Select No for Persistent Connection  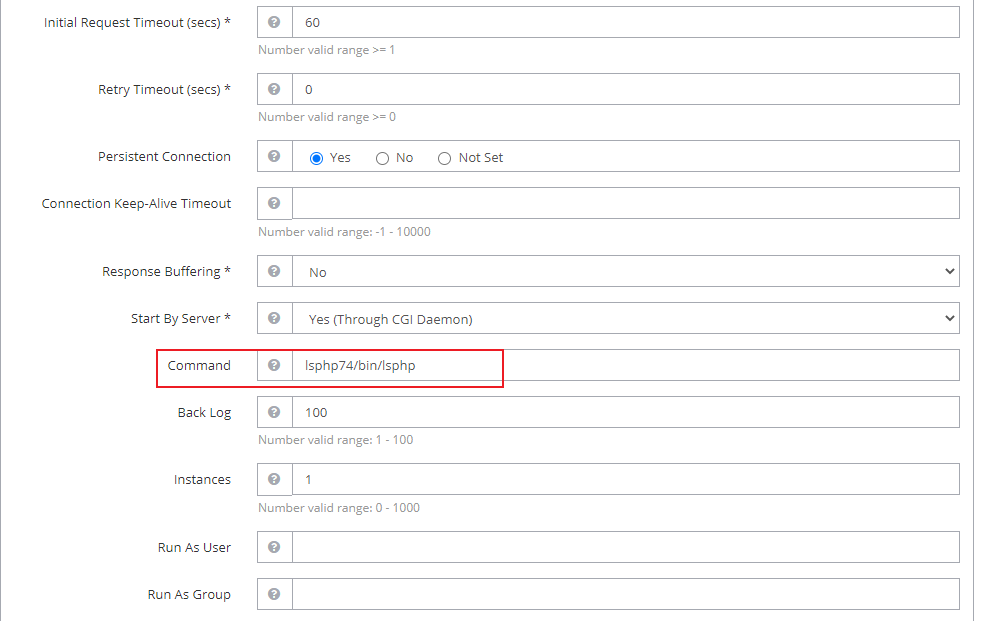pyautogui.click(x=382, y=158)
